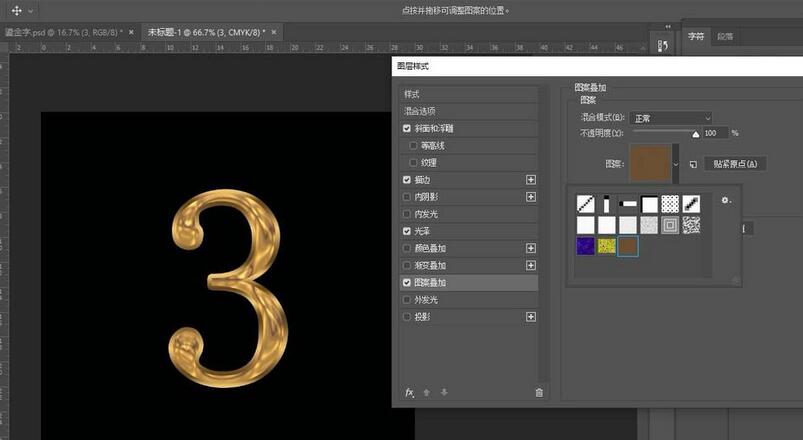Open the fx effects menu icon
803x440 pixels.
409,392
